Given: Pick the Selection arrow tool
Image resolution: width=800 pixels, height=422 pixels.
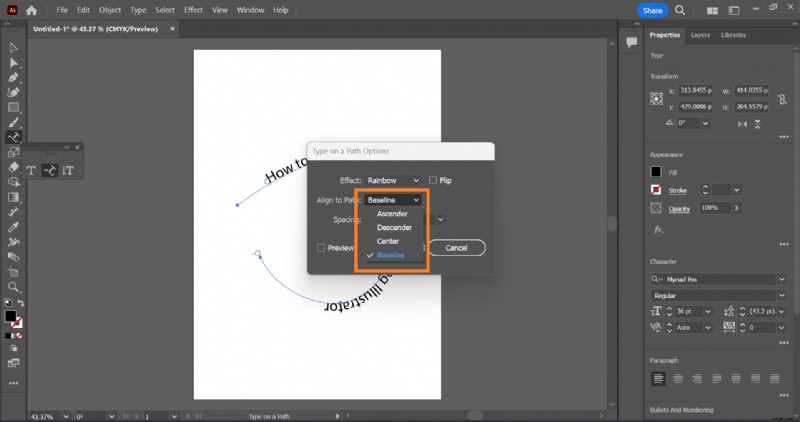Looking at the screenshot, I should click(x=13, y=47).
